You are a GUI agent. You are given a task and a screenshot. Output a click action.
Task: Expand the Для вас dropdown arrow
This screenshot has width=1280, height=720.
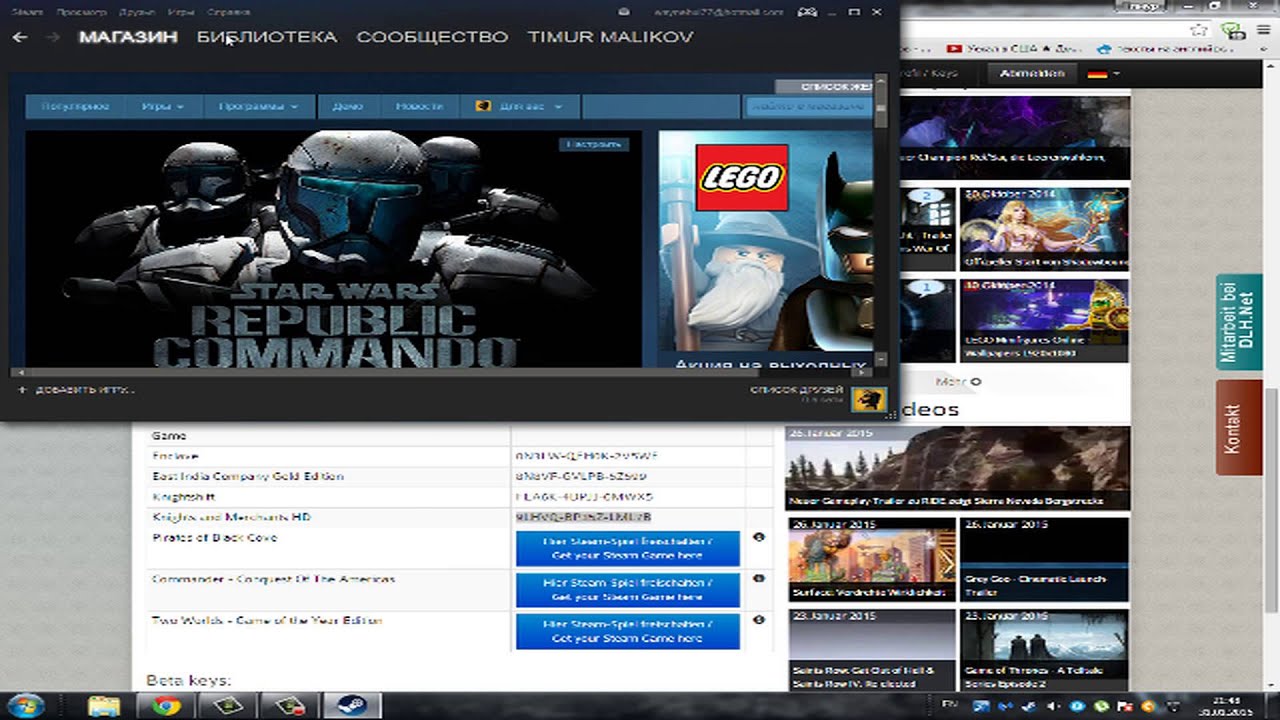[x=558, y=106]
